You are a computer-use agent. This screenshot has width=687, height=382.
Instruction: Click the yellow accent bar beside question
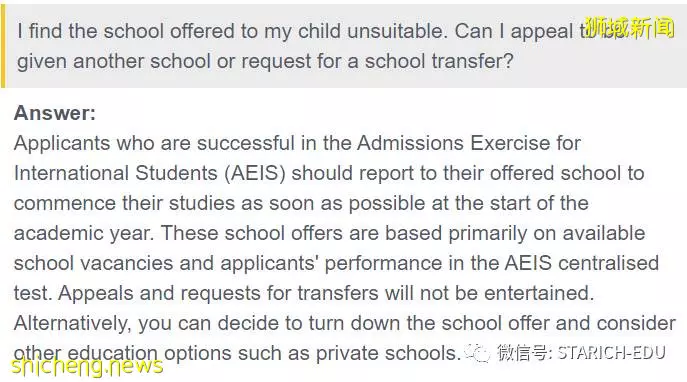tap(3, 46)
